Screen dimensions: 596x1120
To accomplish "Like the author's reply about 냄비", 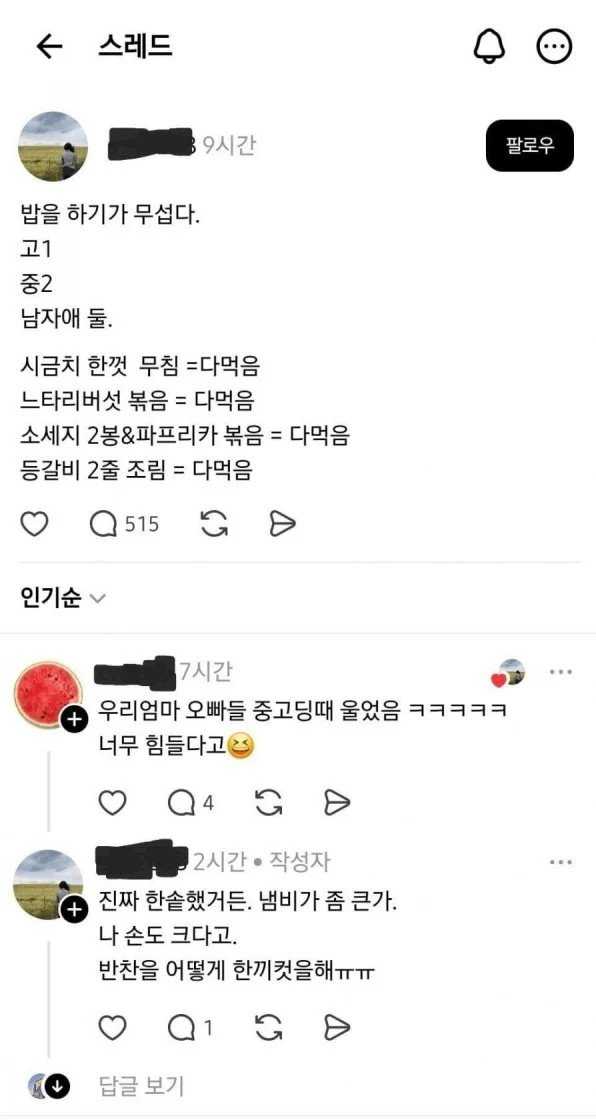I will pyautogui.click(x=111, y=1028).
